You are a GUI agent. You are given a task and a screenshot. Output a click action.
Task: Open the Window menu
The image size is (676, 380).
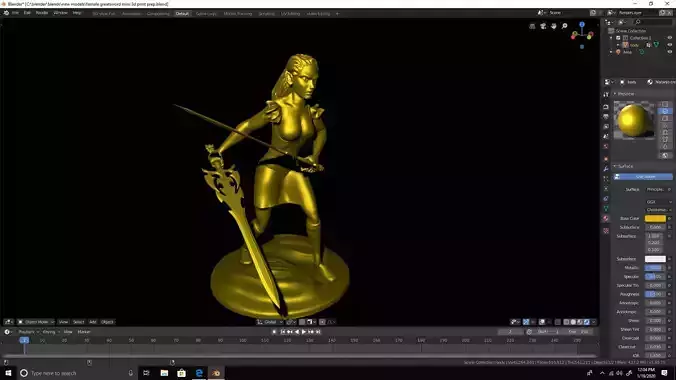coord(60,13)
